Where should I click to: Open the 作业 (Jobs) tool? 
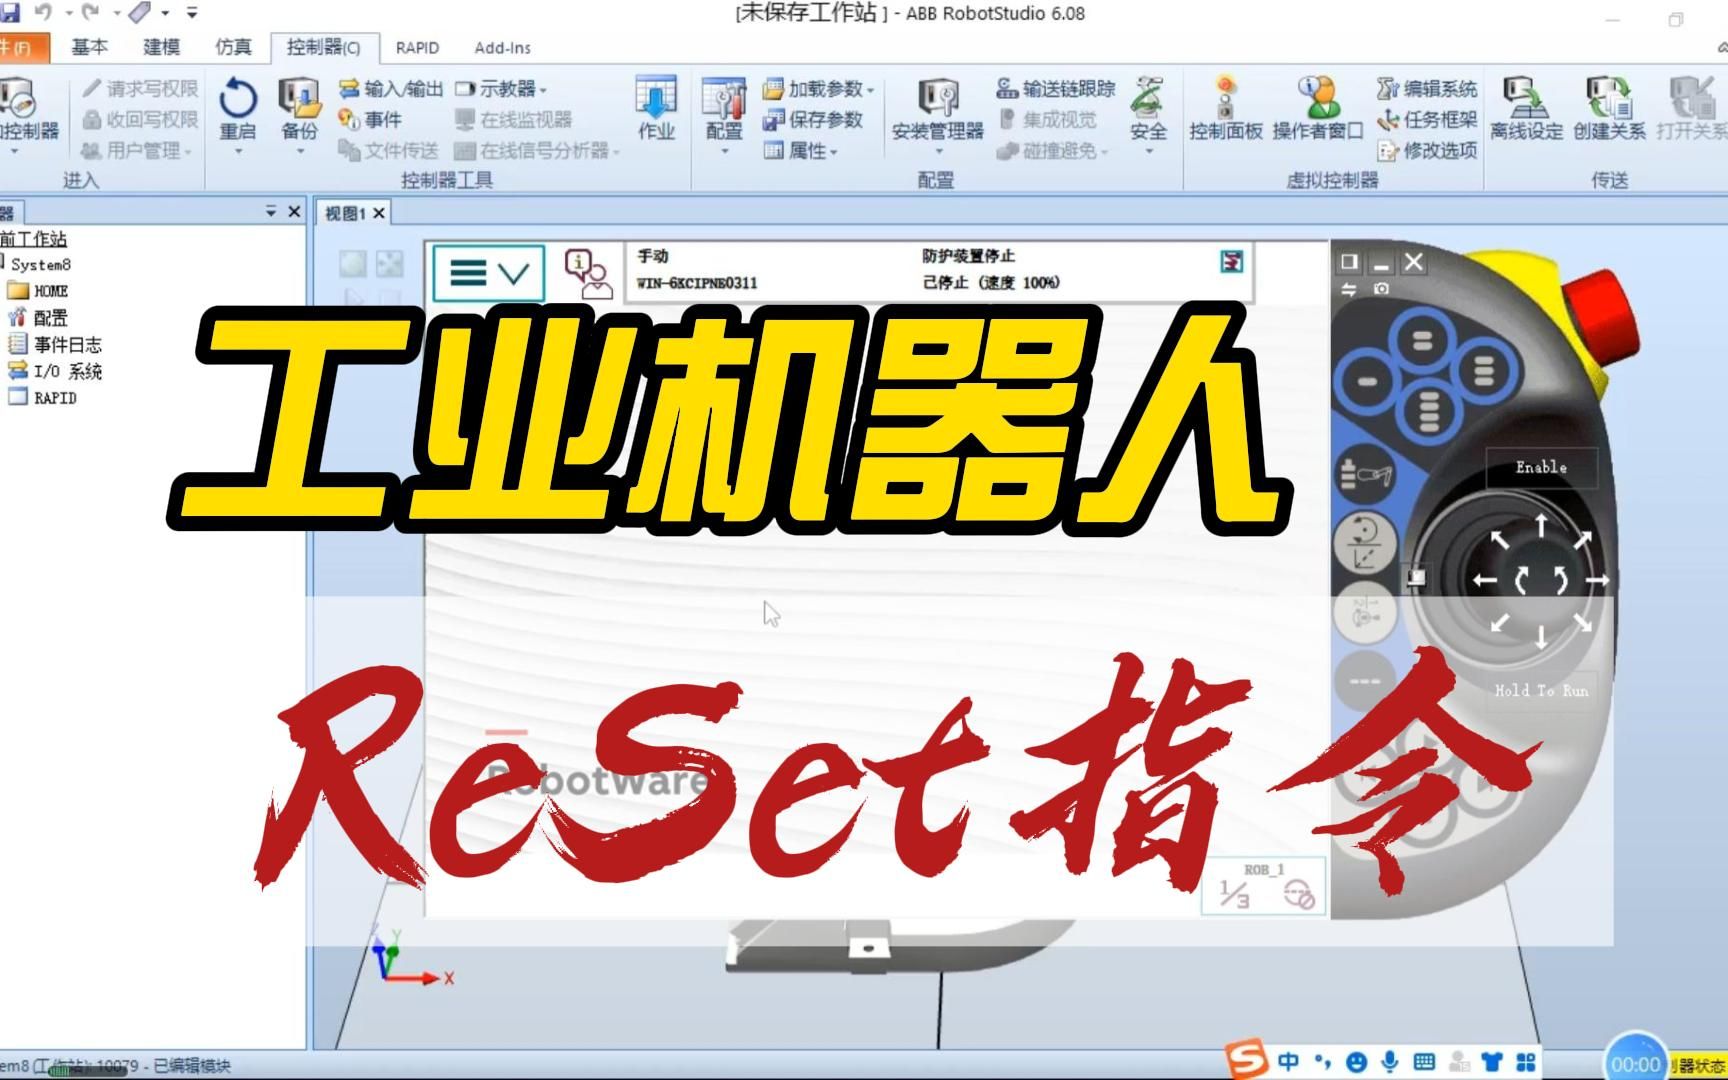[656, 107]
